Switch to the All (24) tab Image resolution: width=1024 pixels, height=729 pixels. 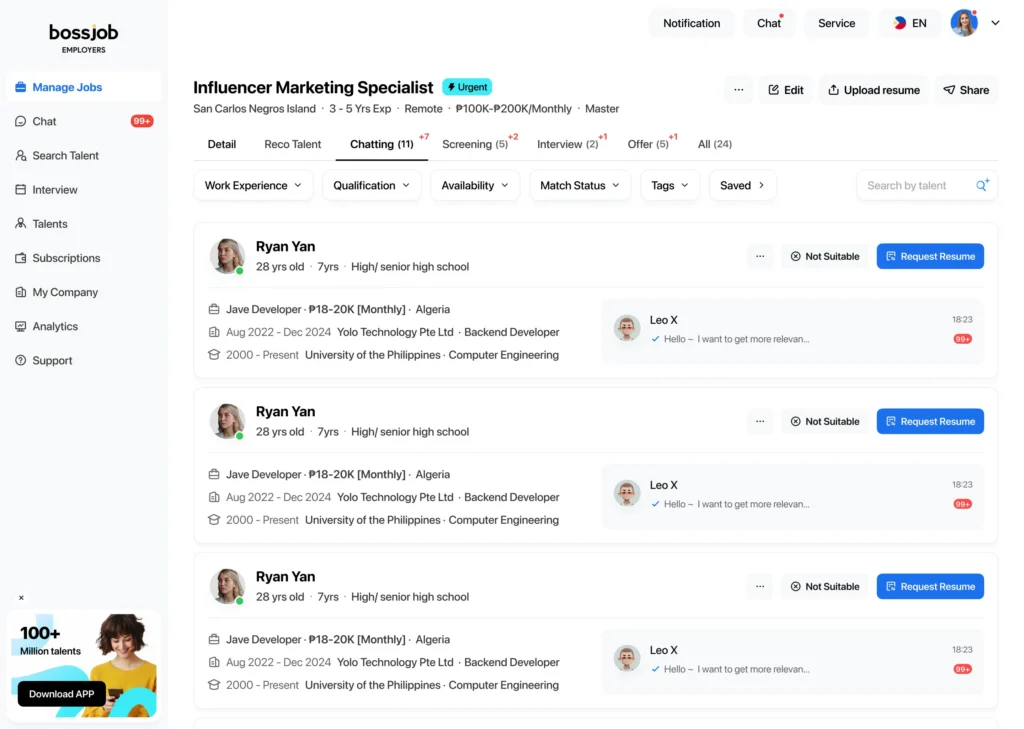[714, 144]
